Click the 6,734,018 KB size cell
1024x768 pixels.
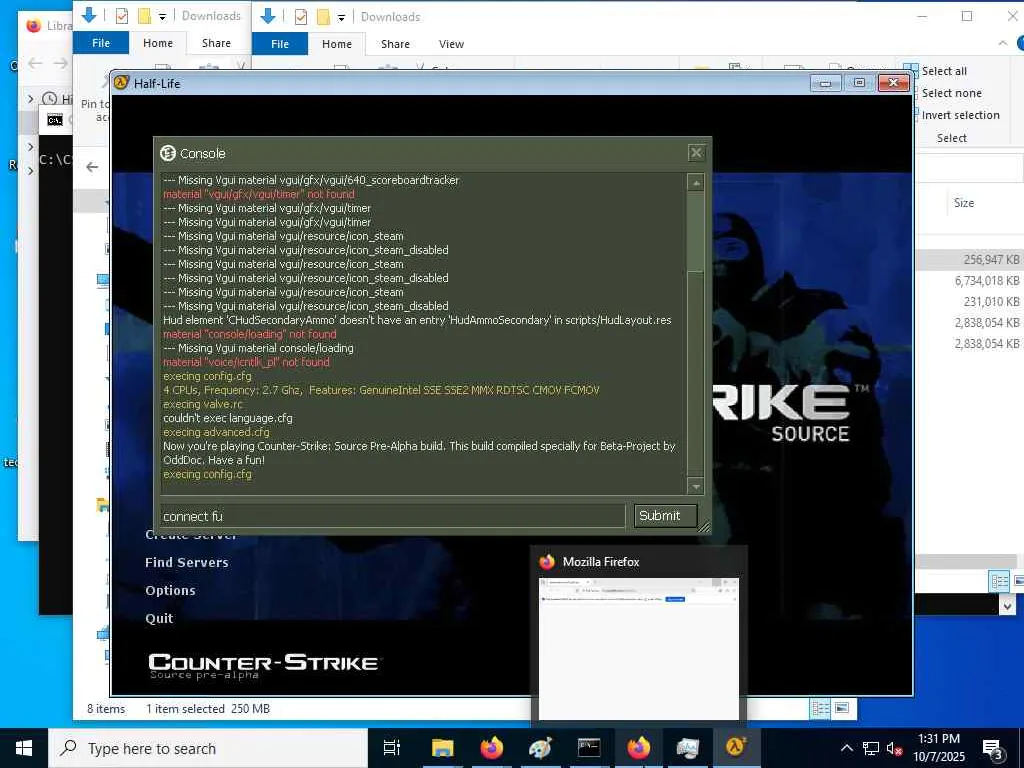tap(987, 281)
